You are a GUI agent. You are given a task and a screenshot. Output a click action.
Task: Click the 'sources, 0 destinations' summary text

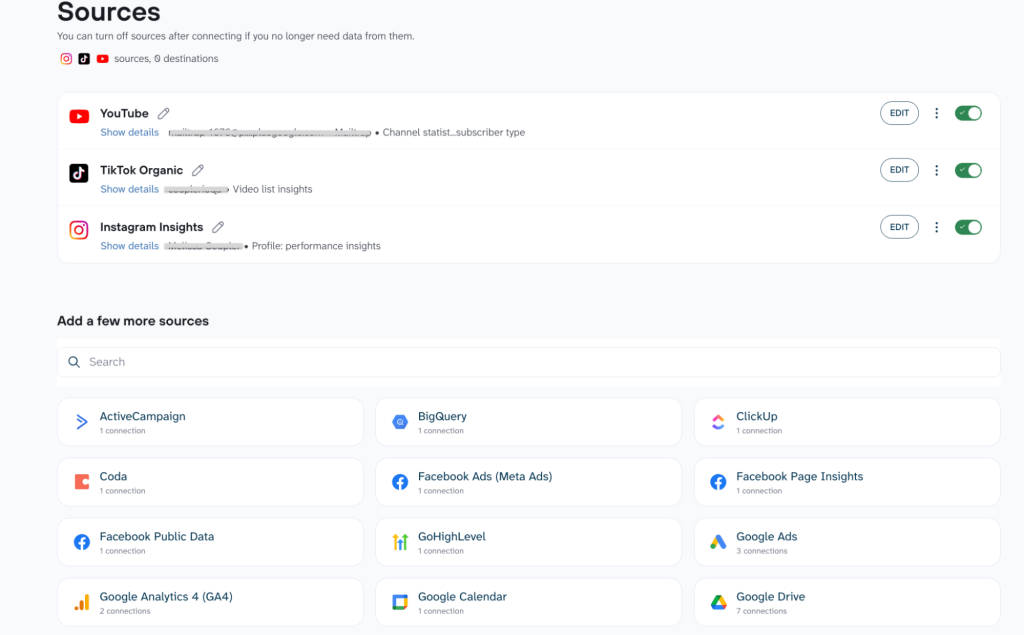(166, 59)
